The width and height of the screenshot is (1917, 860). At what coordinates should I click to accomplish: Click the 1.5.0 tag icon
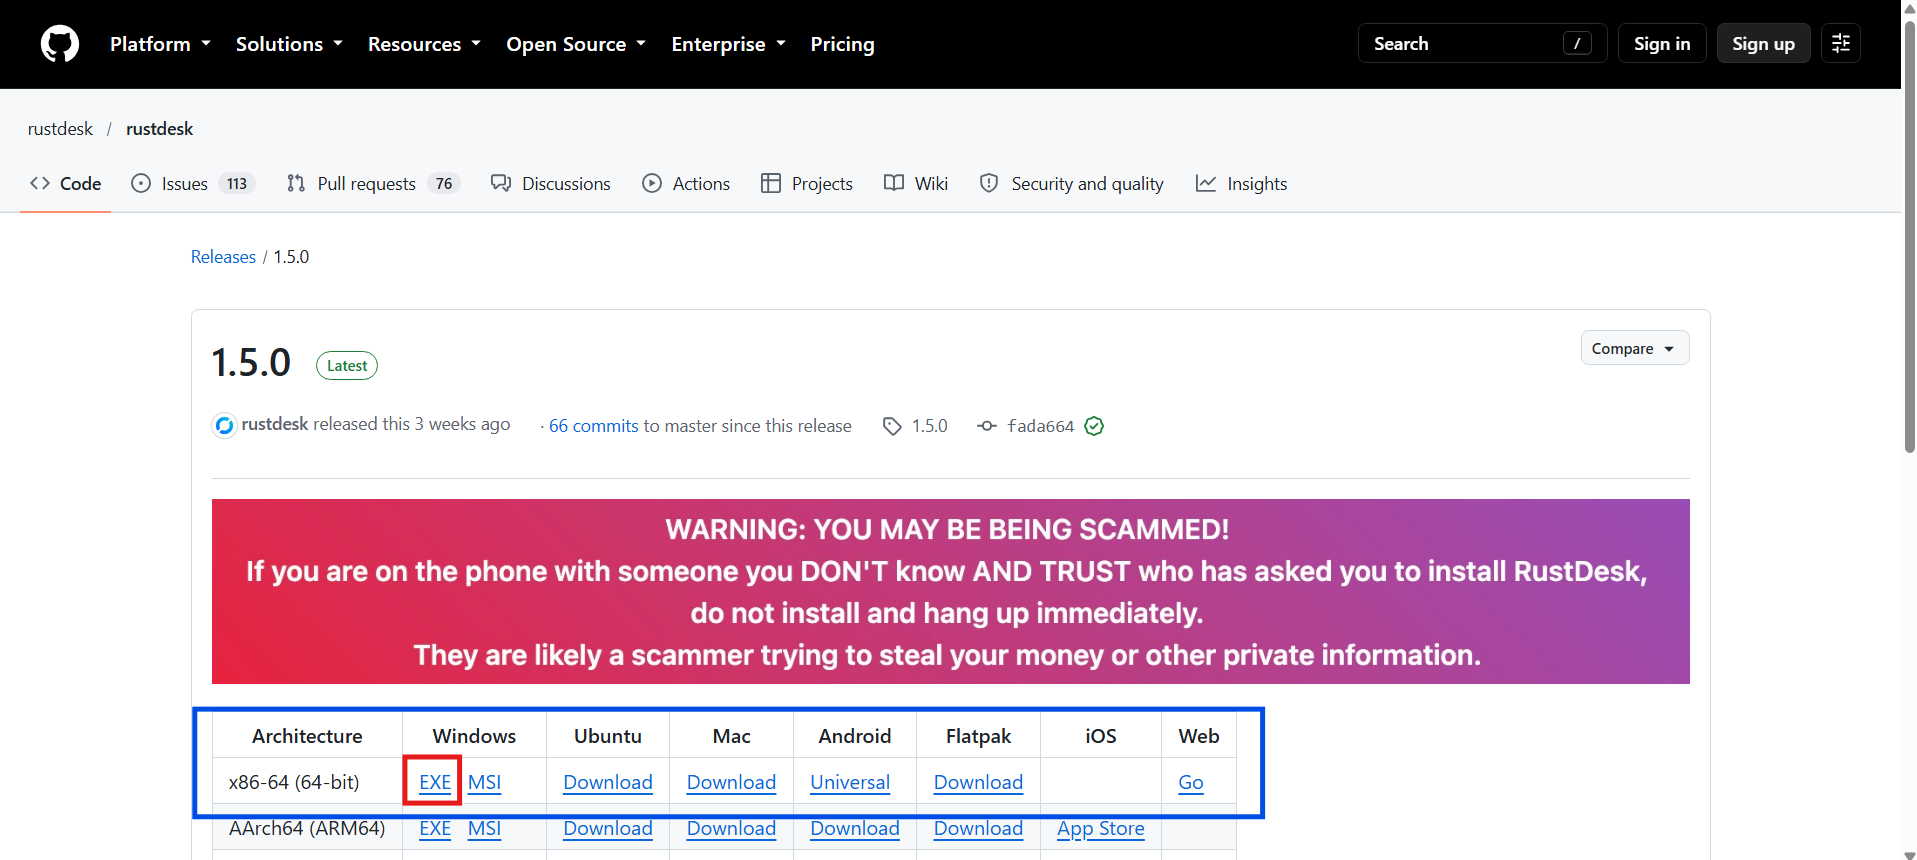tap(892, 426)
